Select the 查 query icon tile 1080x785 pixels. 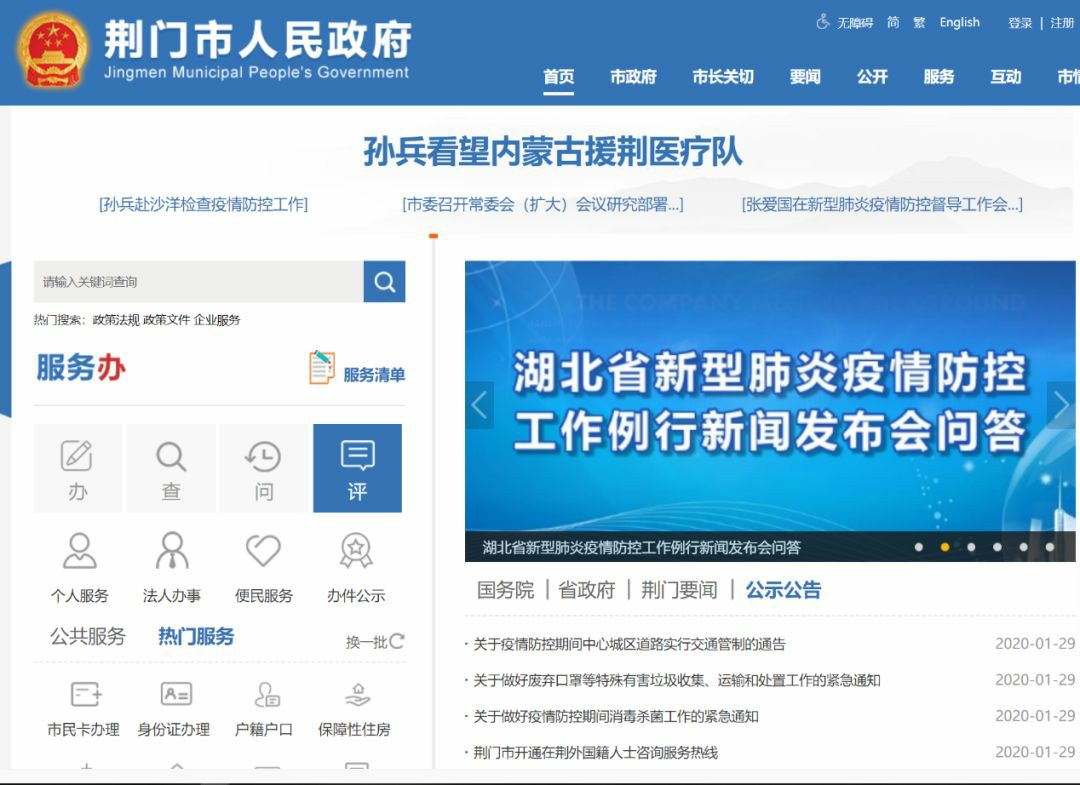click(x=171, y=468)
